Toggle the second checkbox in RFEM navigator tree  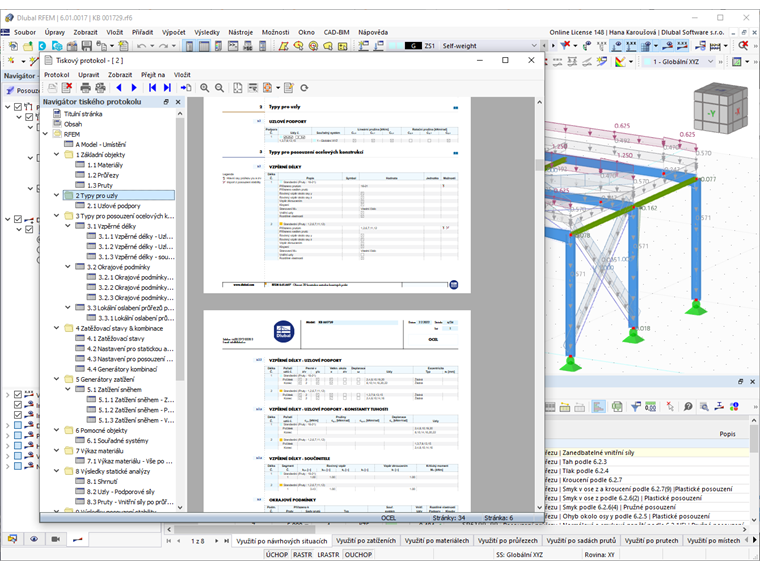(x=29, y=117)
